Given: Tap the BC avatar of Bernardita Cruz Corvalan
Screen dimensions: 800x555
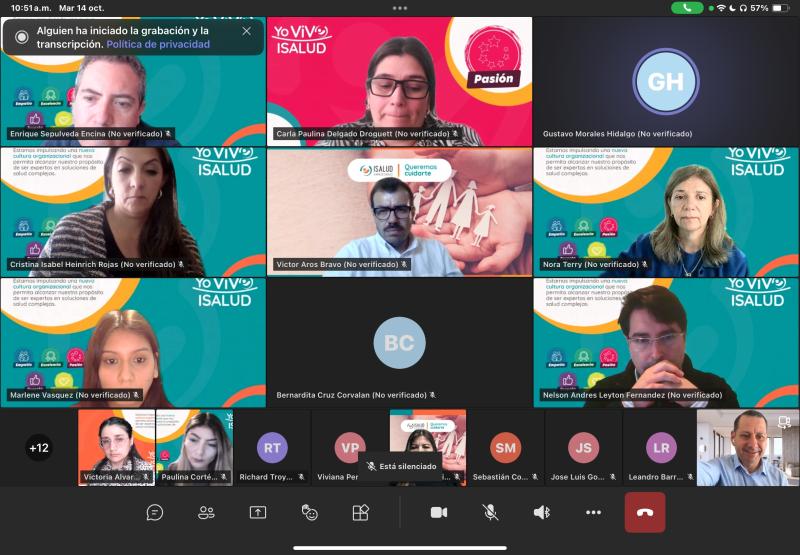Looking at the screenshot, I should 399,343.
